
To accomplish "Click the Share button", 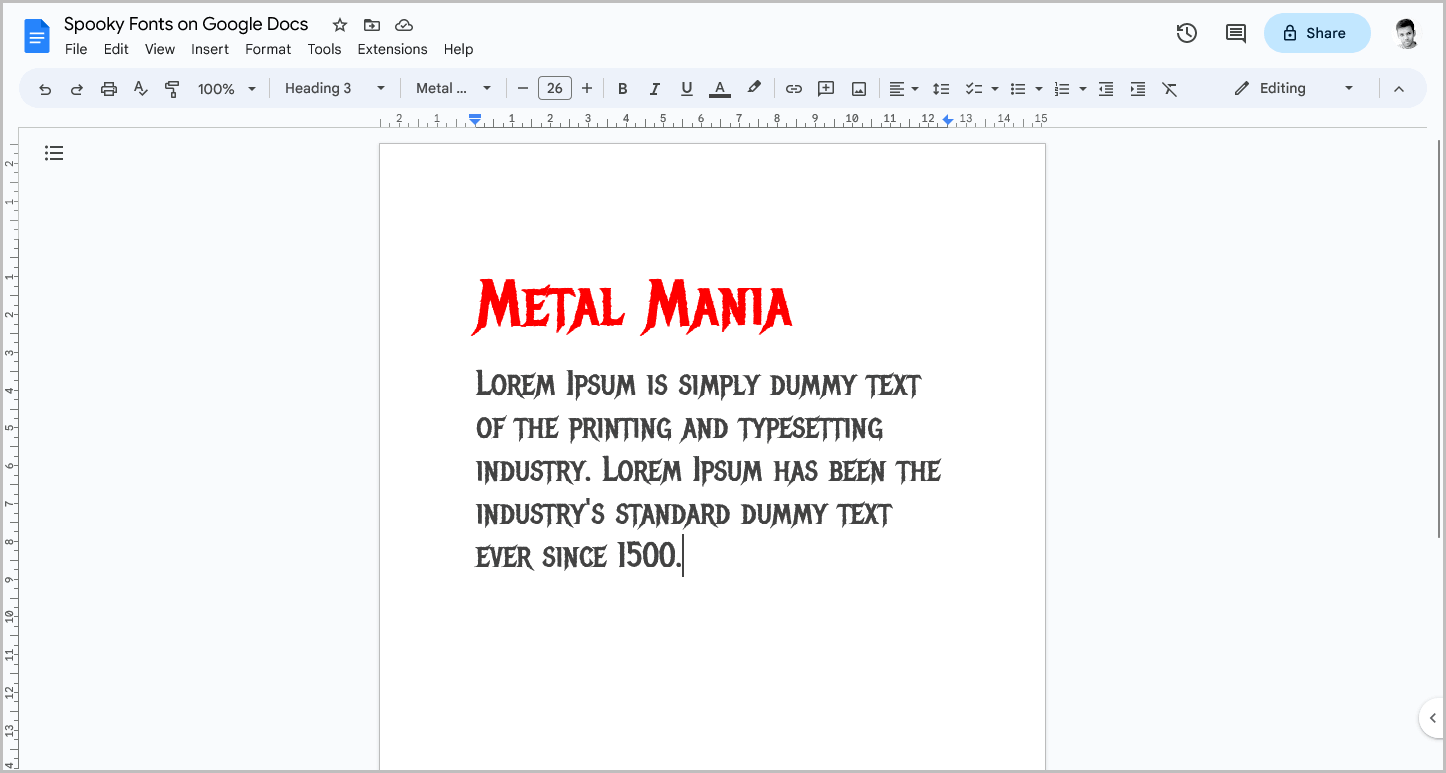I will tap(1317, 33).
